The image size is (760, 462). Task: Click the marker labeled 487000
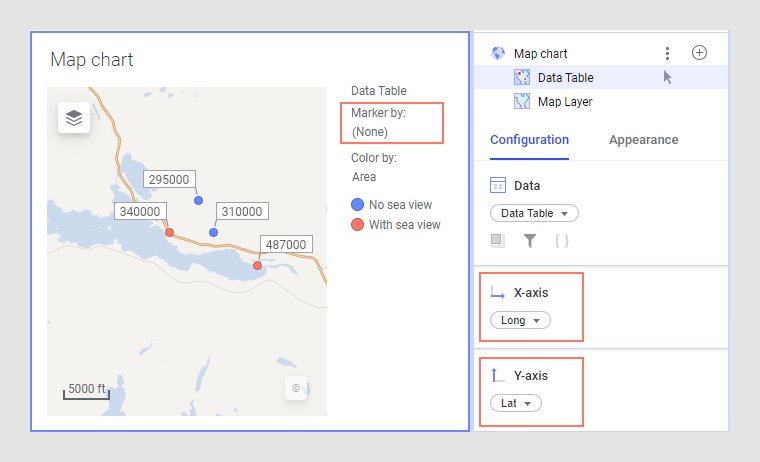258,265
